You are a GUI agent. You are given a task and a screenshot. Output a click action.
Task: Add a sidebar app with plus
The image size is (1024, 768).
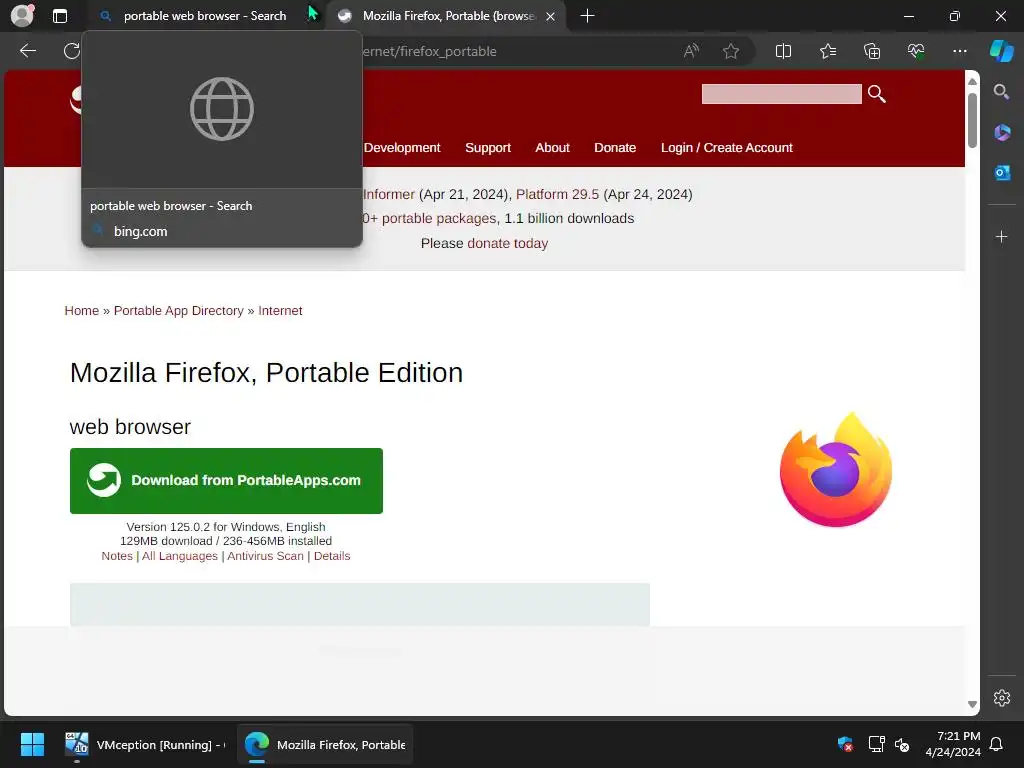click(1001, 236)
